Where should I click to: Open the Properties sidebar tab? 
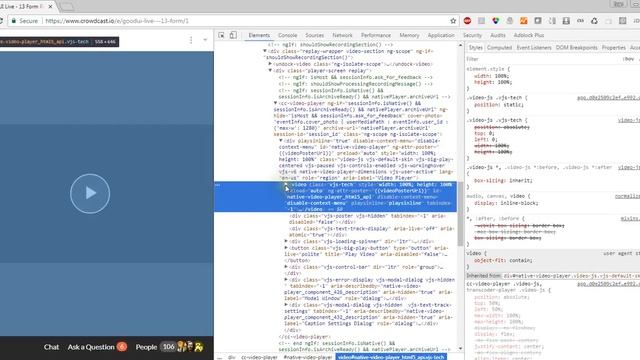click(613, 48)
